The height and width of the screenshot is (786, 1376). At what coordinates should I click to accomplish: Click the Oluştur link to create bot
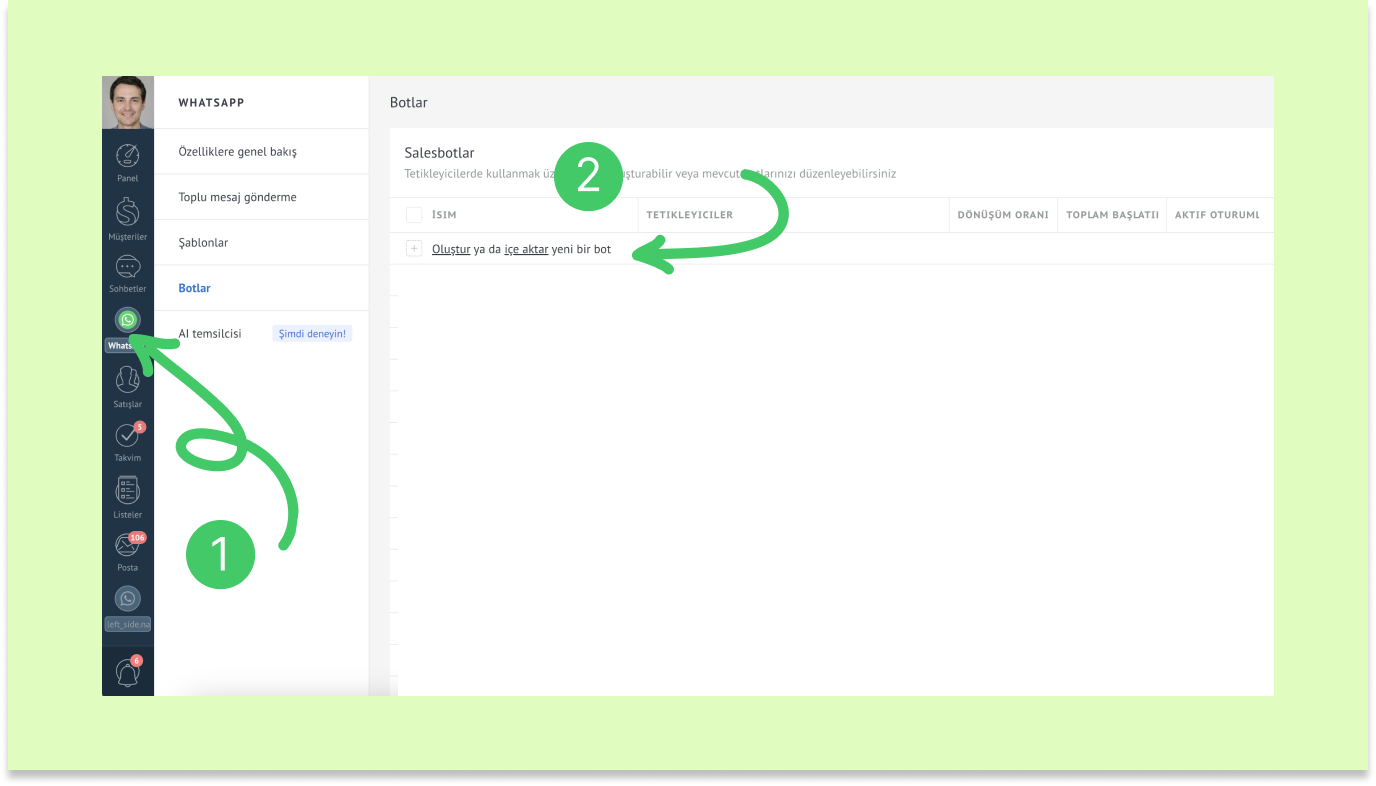coord(451,249)
